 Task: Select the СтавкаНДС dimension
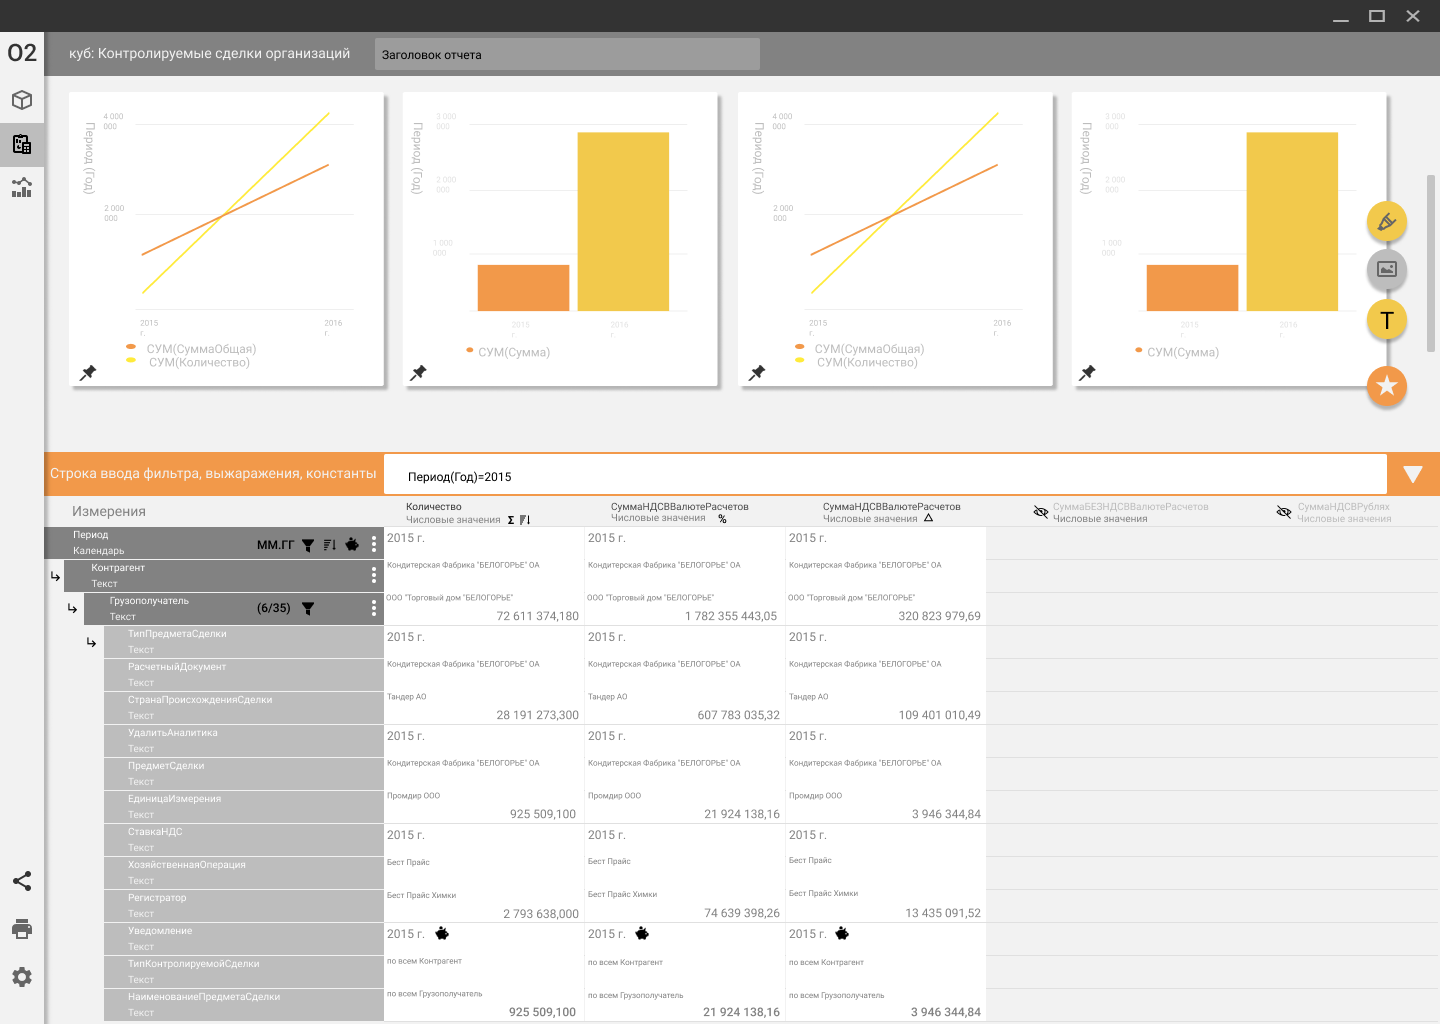point(244,840)
